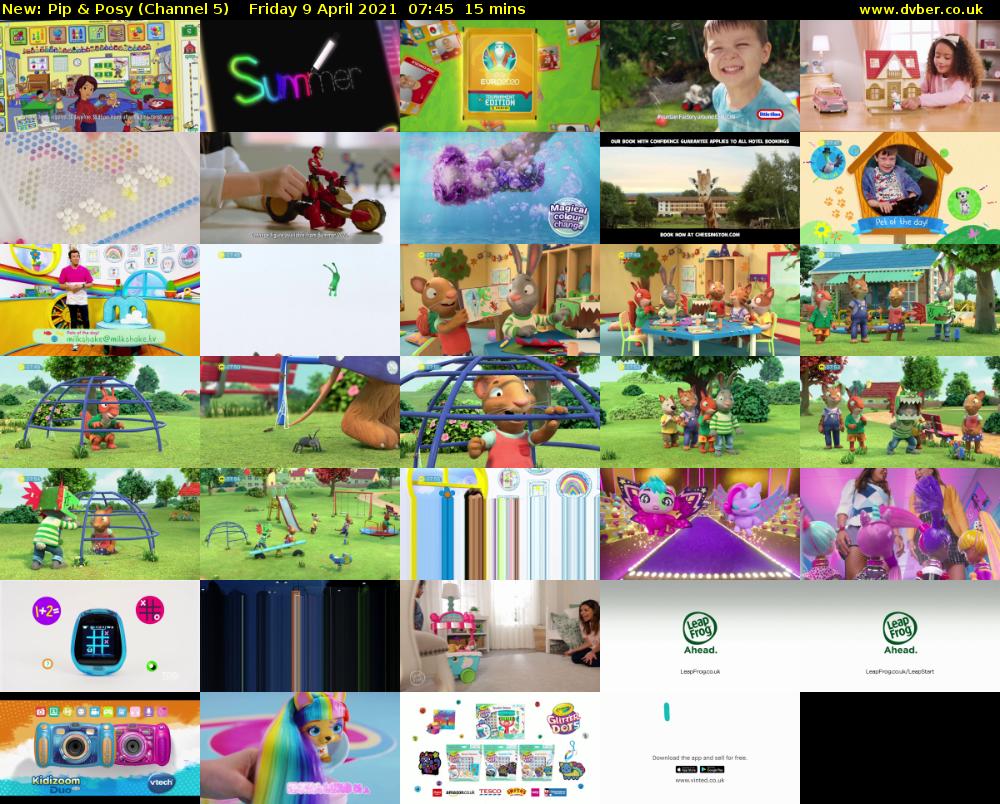Open the girl with dollhouse thumbnail

click(x=900, y=76)
